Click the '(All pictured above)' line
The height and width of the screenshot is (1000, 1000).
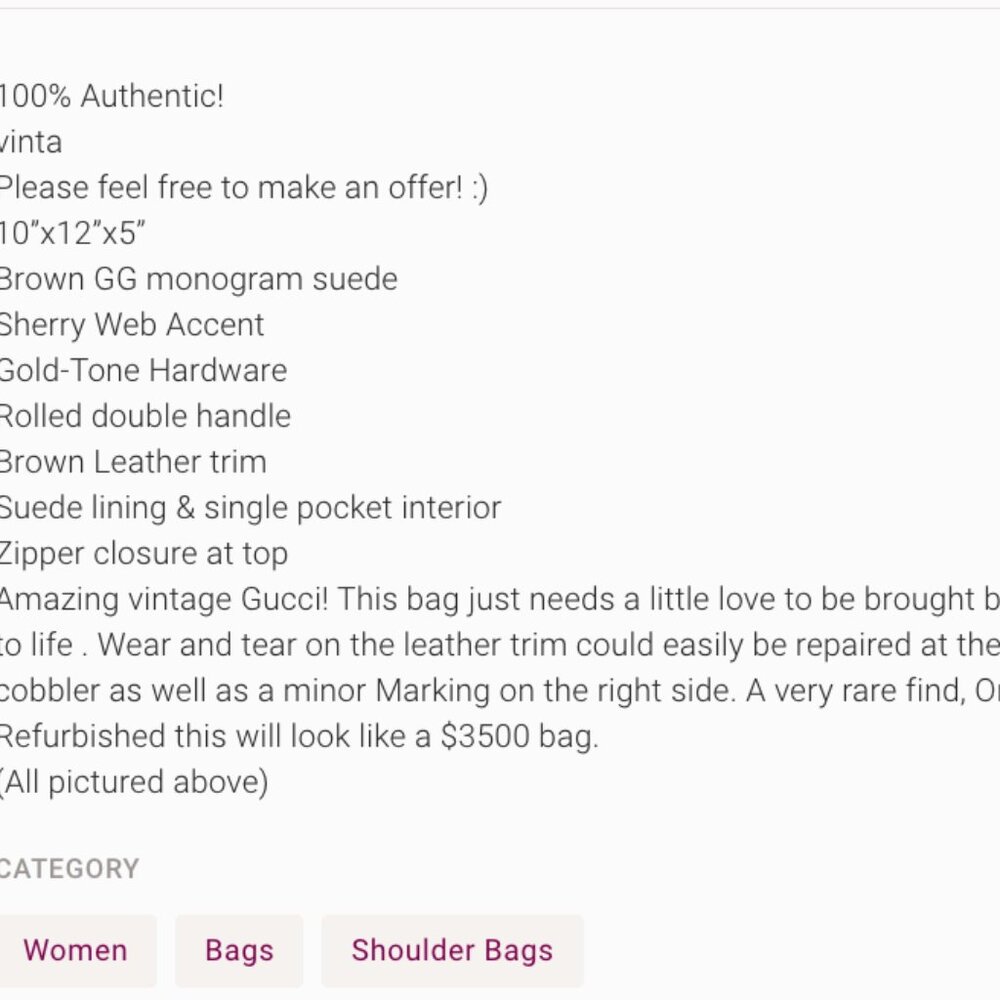click(134, 783)
